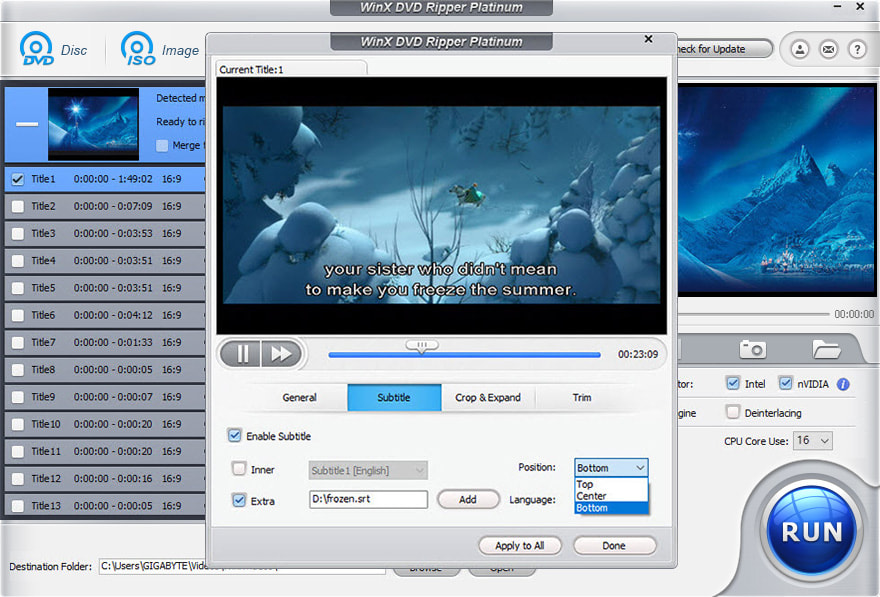The image size is (880, 597).
Task: Click the main window preview image
Action: click(x=777, y=190)
